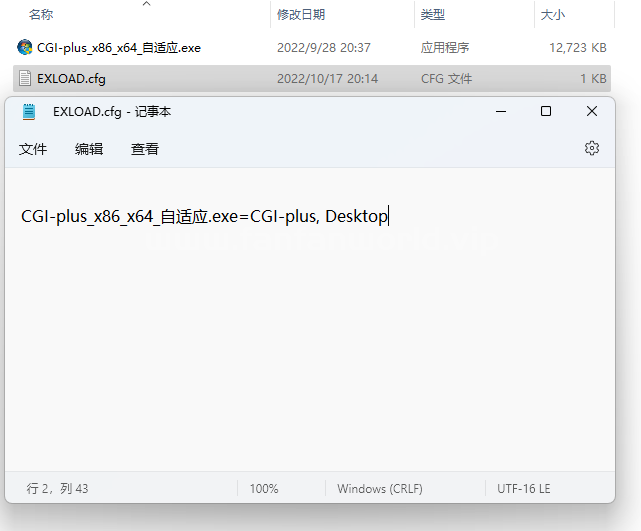
Task: Open the 查看 menu
Action: click(145, 149)
